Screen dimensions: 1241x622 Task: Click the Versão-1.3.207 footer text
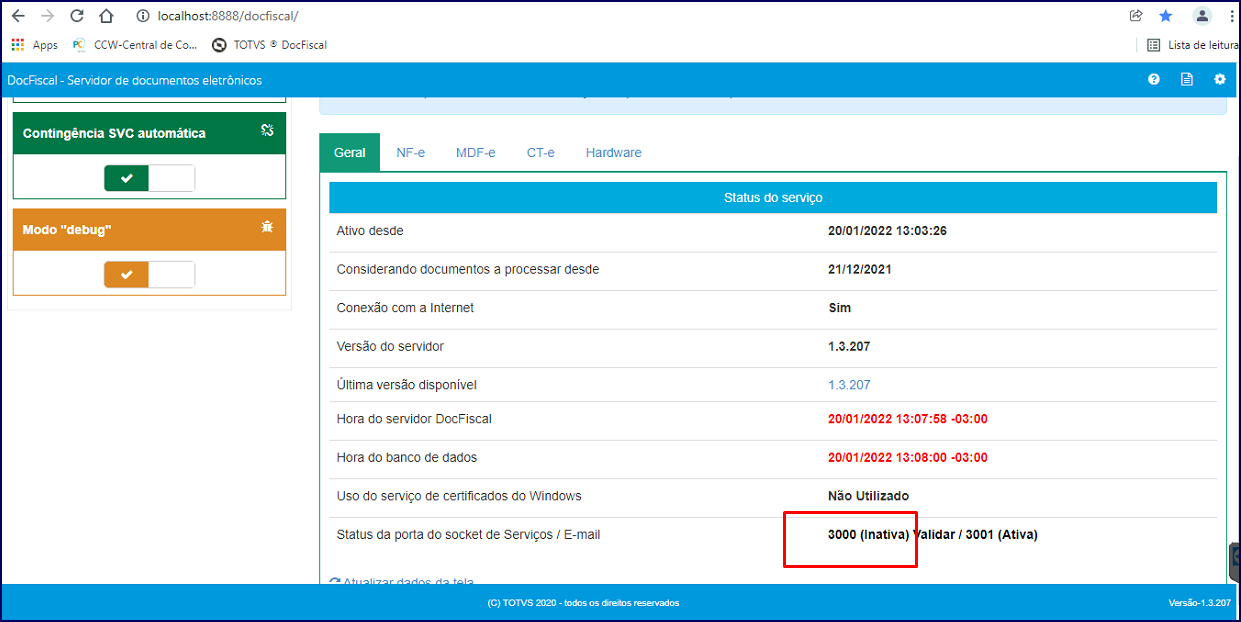tap(1198, 603)
